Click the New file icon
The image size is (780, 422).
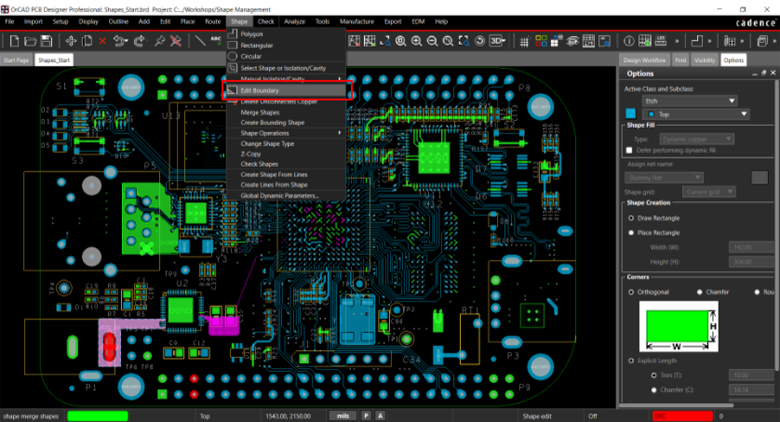click(x=14, y=41)
